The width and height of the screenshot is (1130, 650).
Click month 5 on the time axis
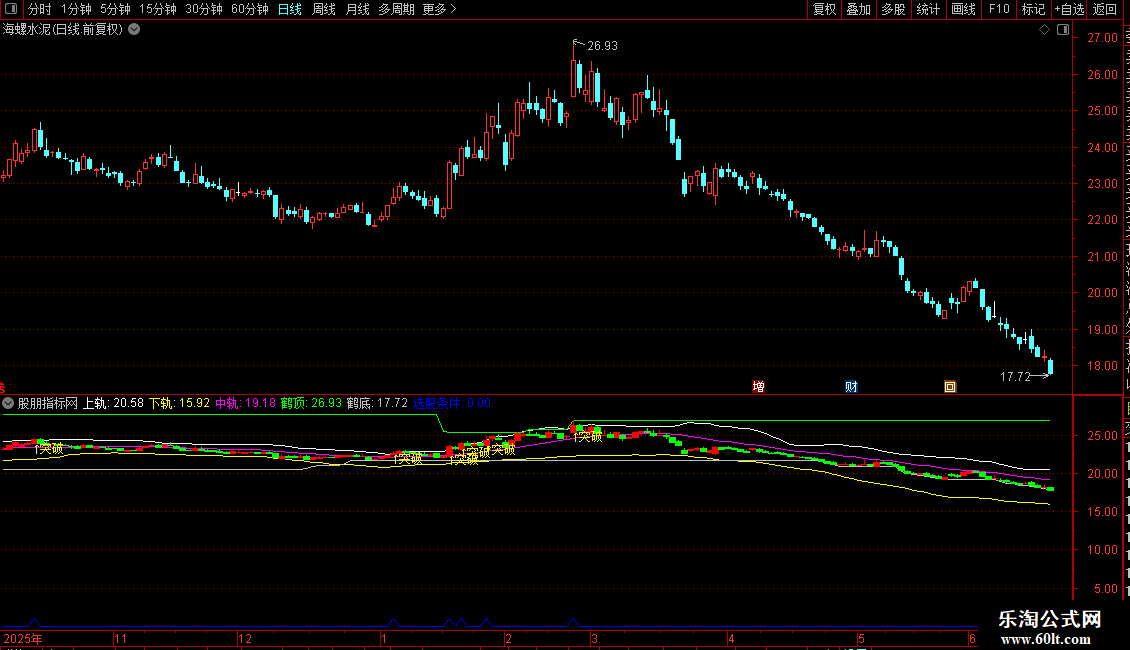(x=861, y=638)
